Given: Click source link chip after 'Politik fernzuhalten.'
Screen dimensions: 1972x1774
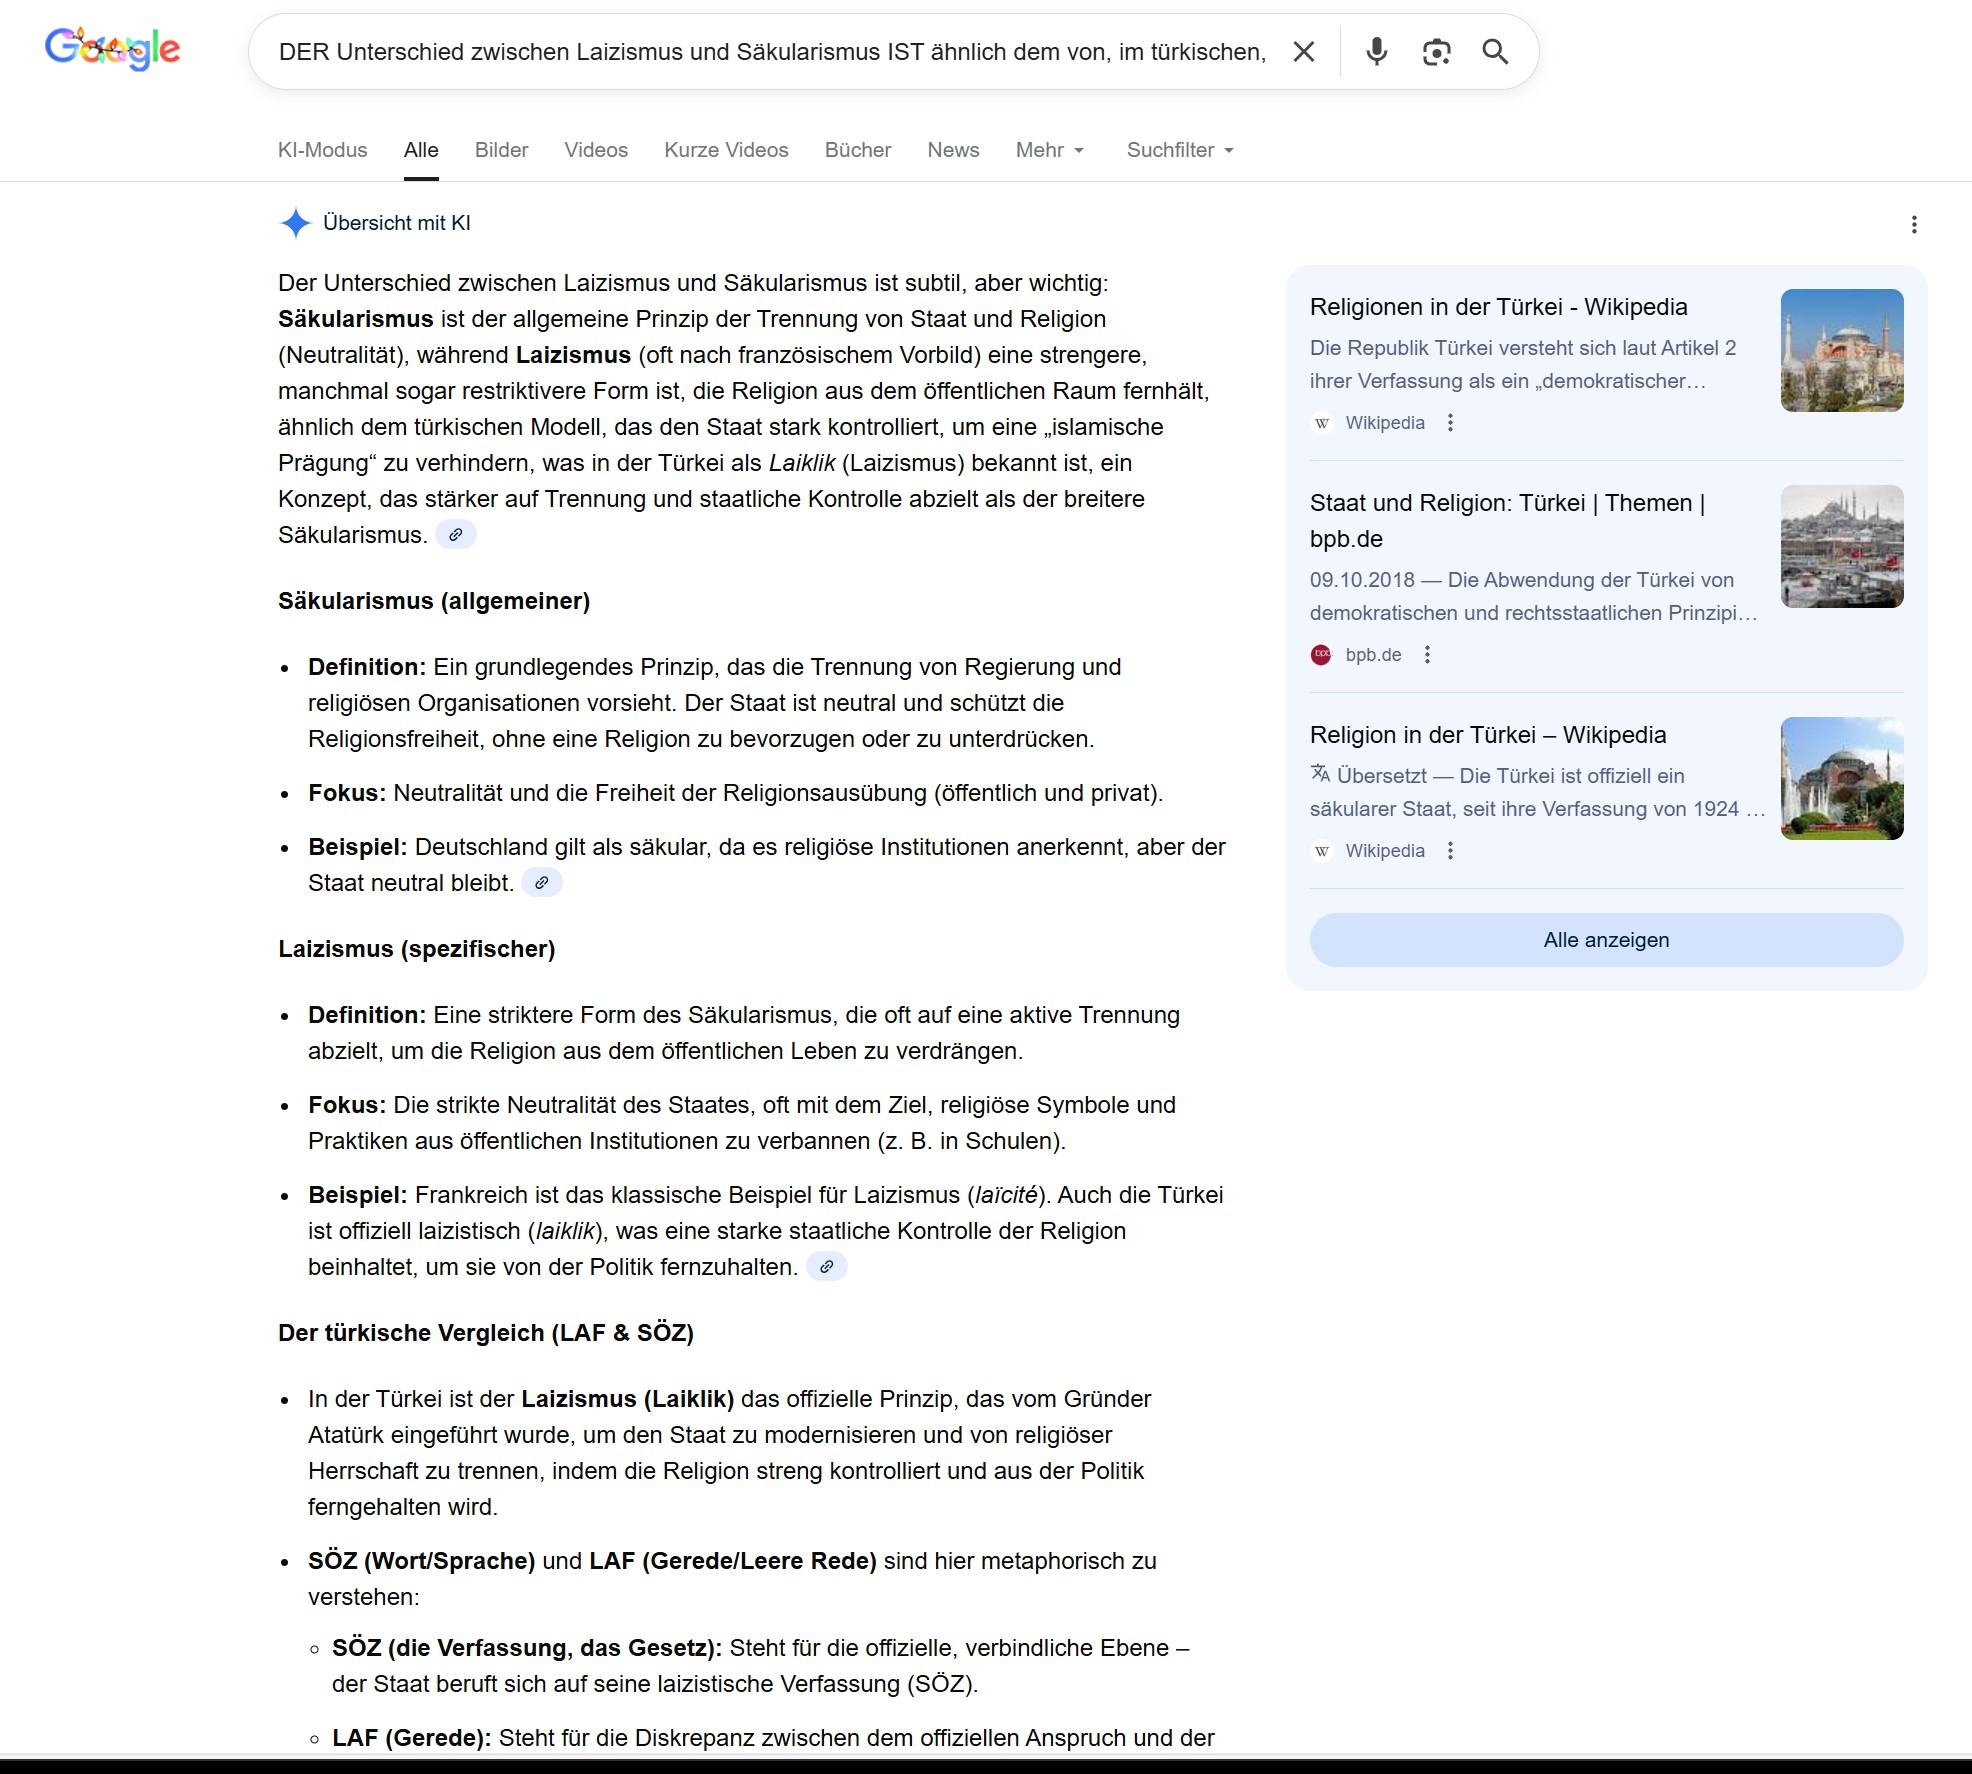Looking at the screenshot, I should [x=826, y=1267].
